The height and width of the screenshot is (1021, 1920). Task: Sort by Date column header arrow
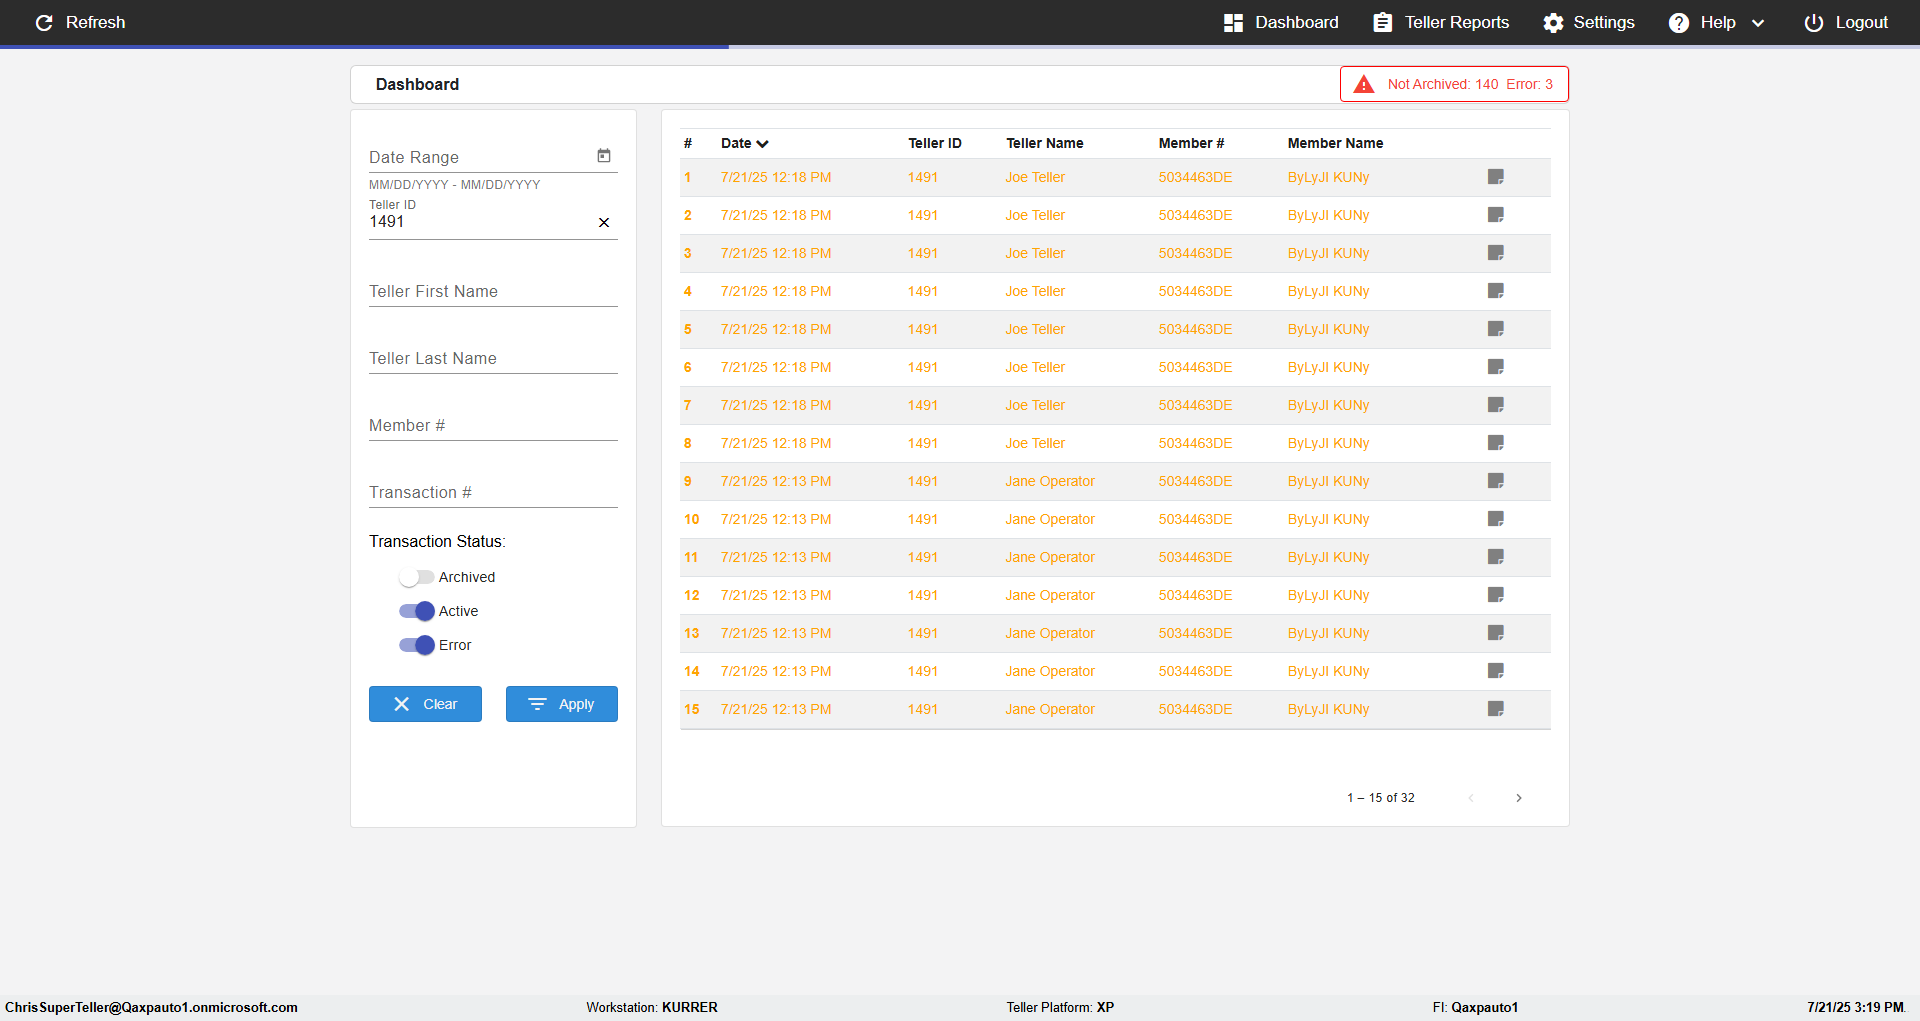[763, 144]
